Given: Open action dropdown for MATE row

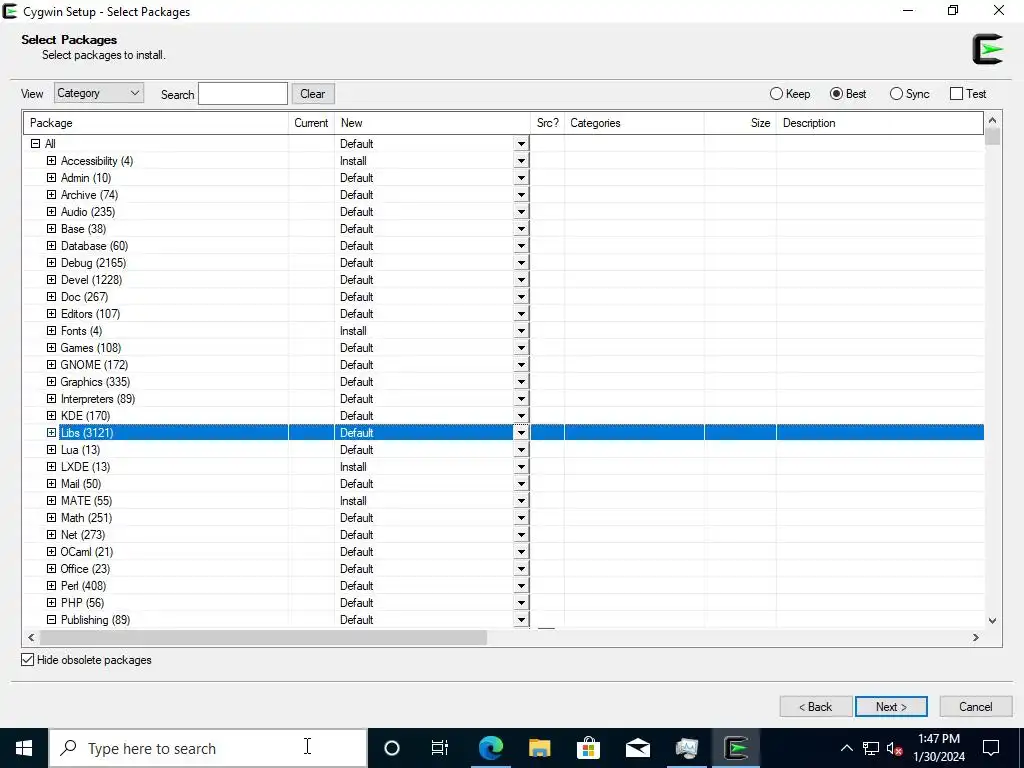Looking at the screenshot, I should [521, 500].
